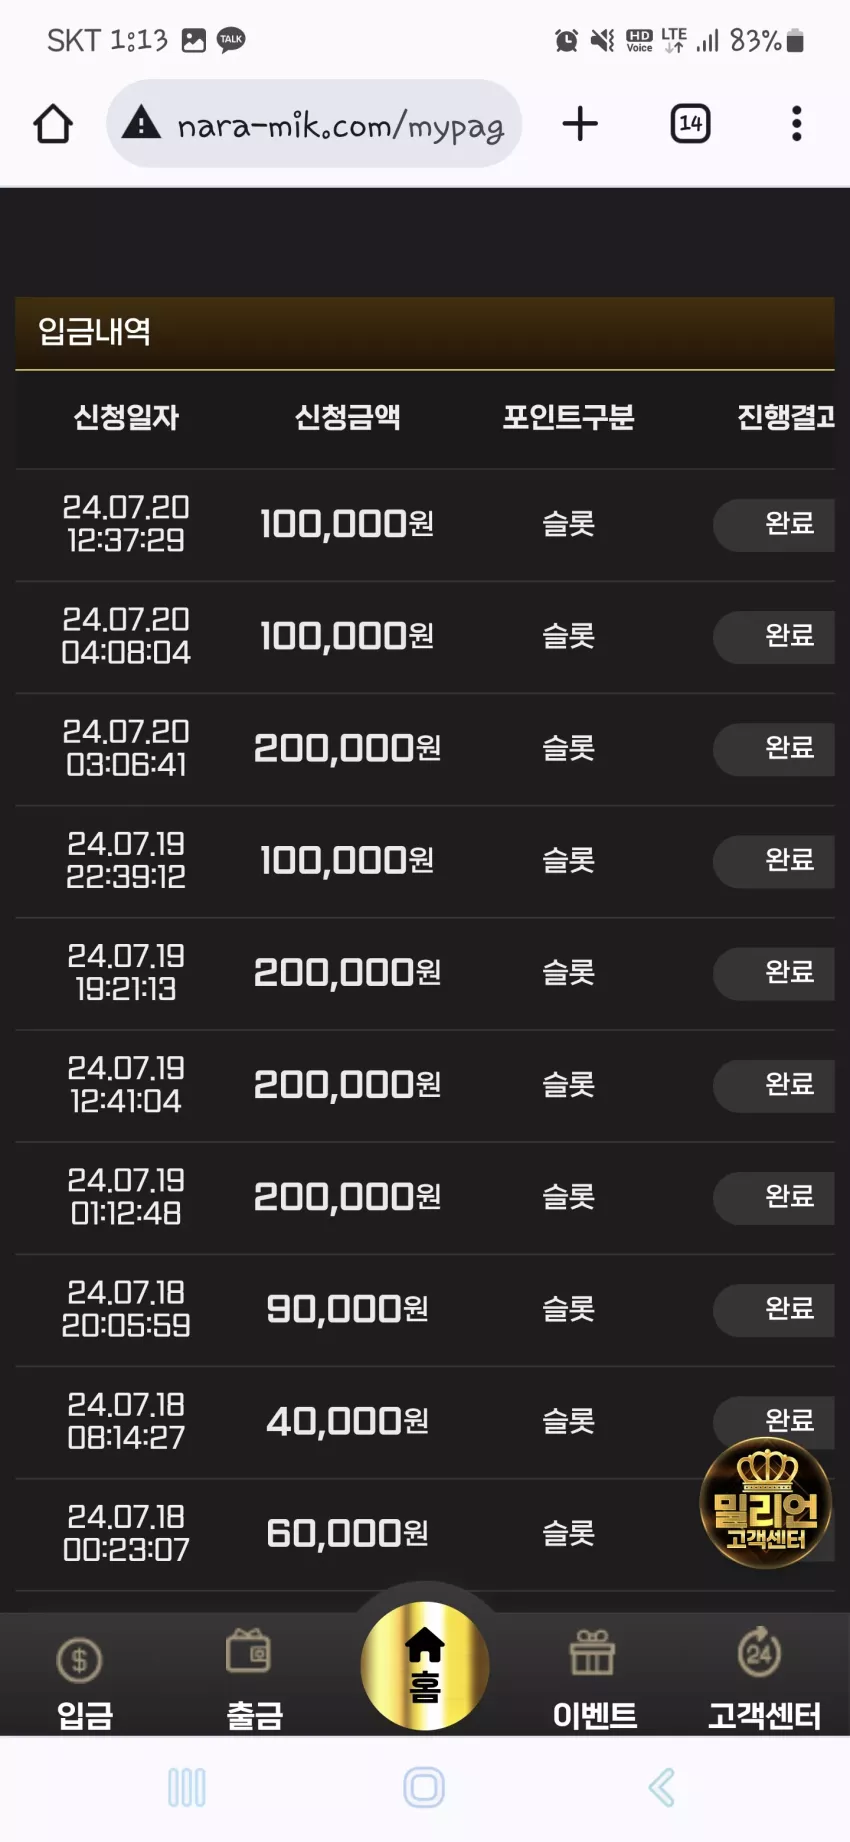
Task: Click the nara-mik.com address bar
Action: [x=314, y=124]
